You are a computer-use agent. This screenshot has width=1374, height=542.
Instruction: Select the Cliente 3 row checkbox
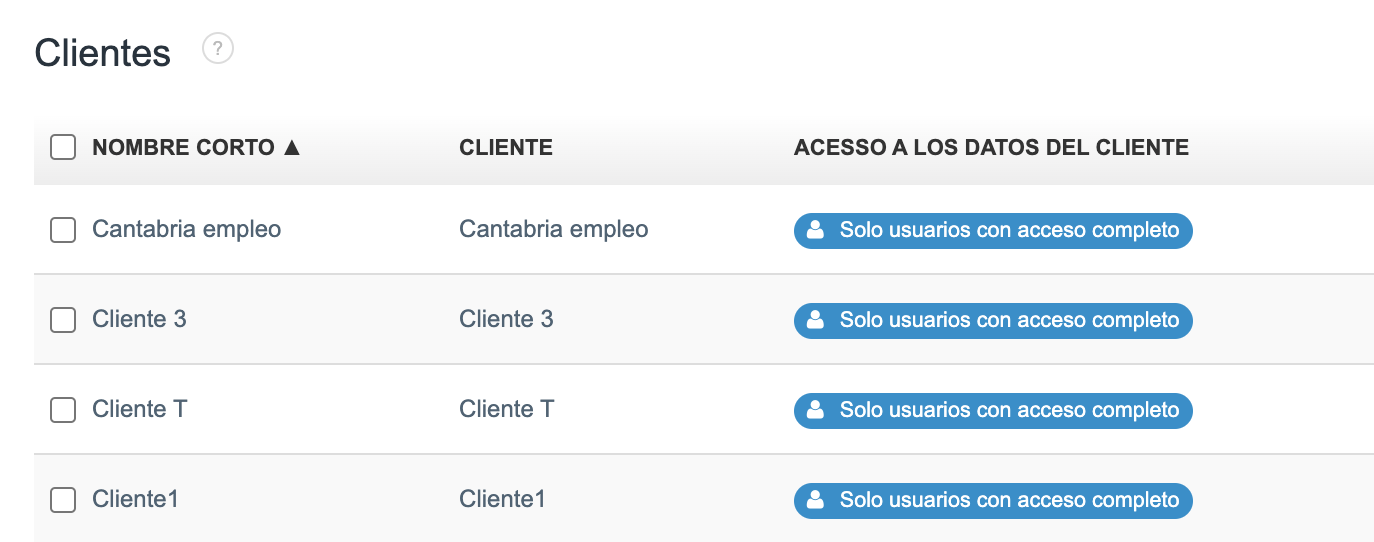(x=63, y=320)
